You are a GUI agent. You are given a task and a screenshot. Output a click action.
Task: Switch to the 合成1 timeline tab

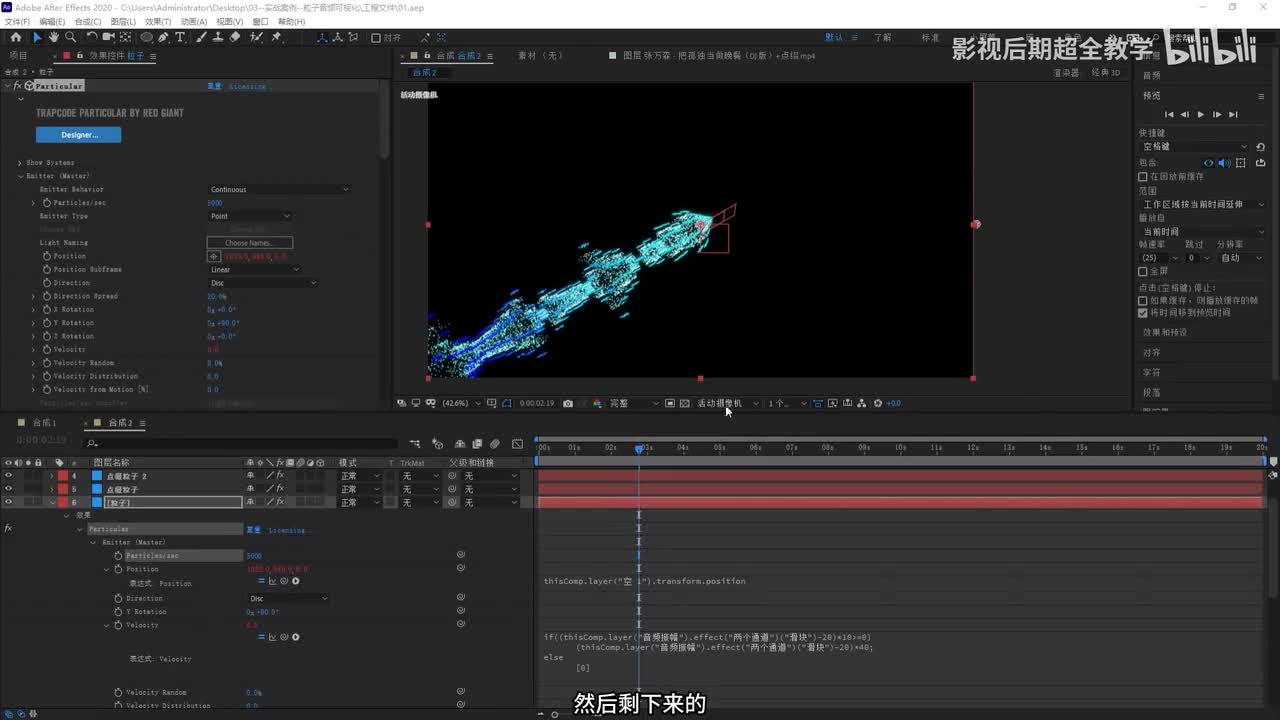coord(45,423)
